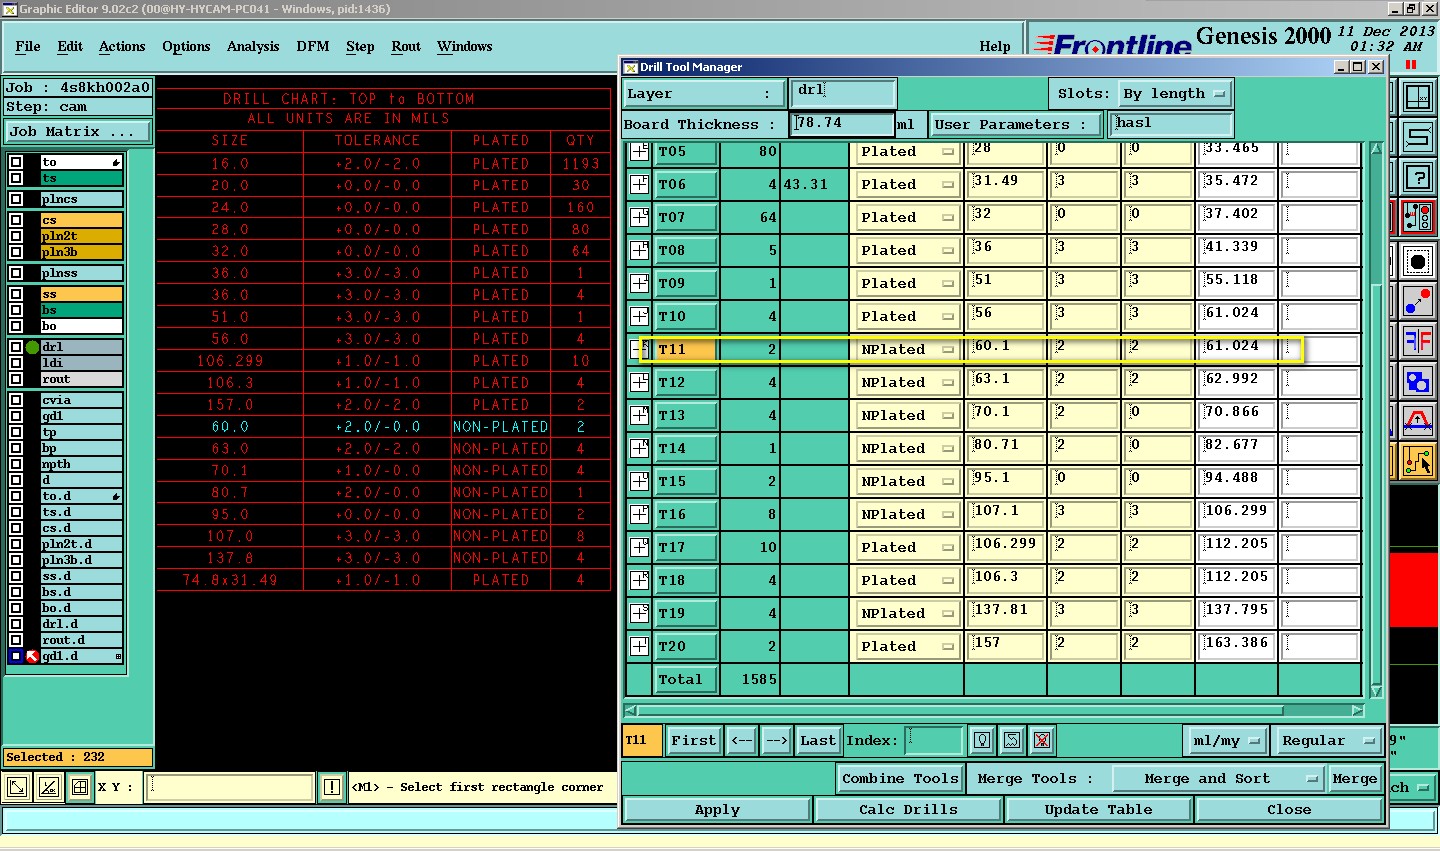Click the Calc Drills button
The width and height of the screenshot is (1440, 851).
click(x=908, y=810)
